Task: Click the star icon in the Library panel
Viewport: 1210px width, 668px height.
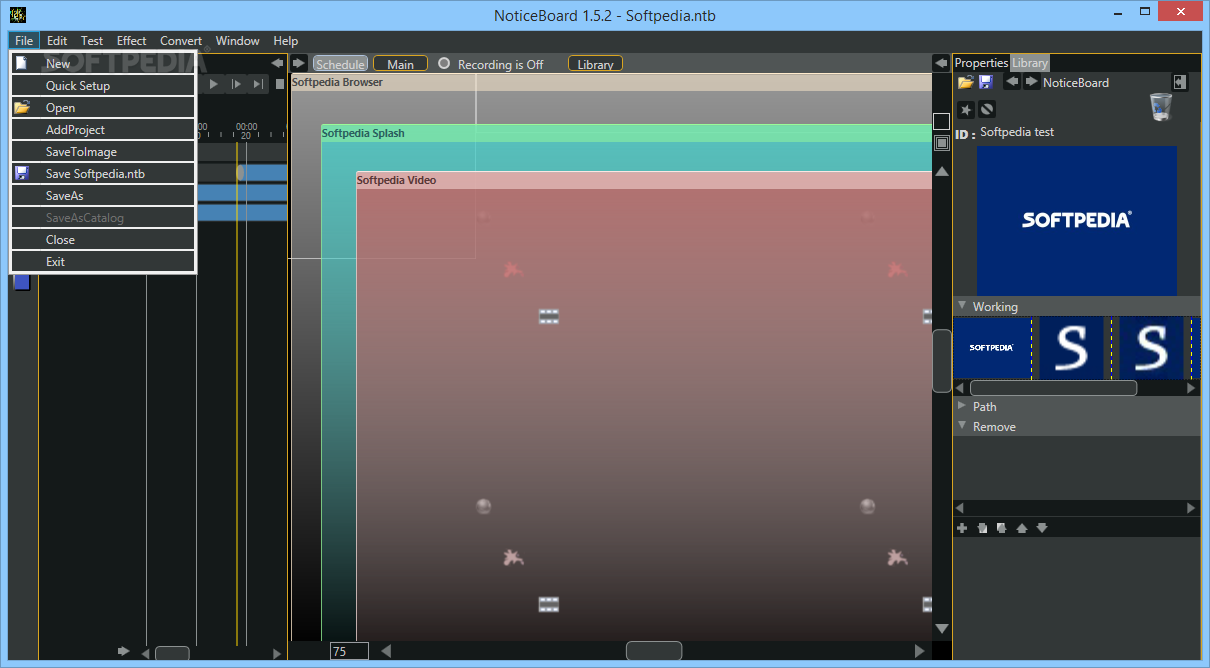Action: click(x=965, y=109)
